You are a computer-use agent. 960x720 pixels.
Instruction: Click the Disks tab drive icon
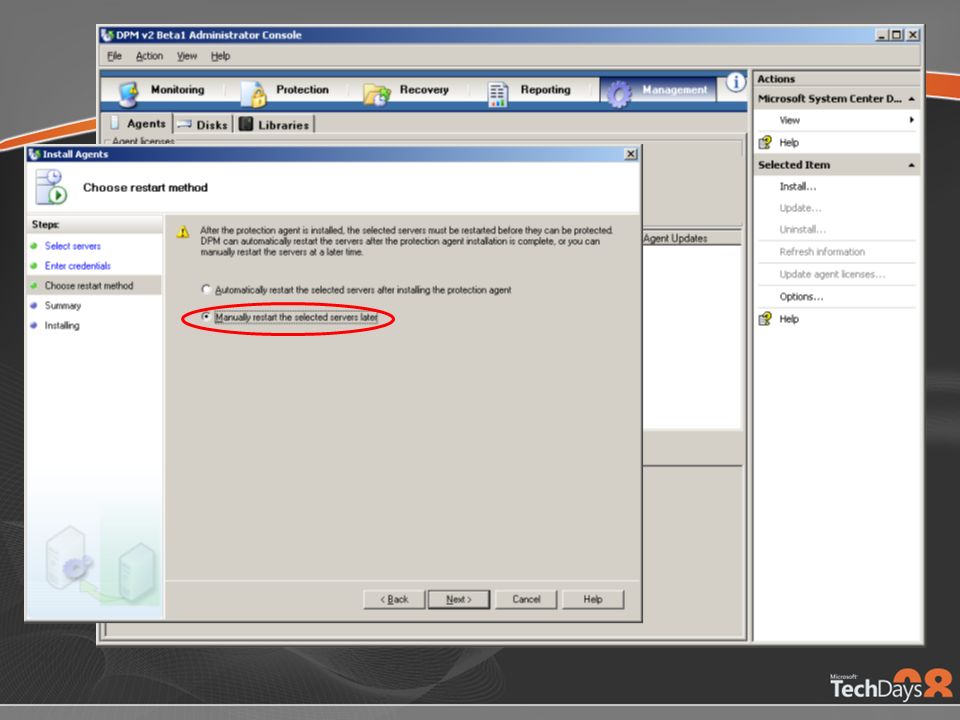point(184,124)
